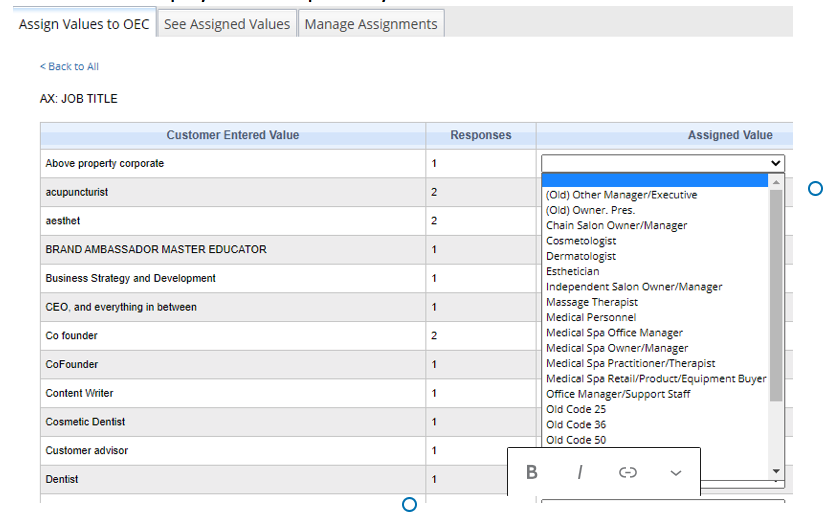Screen dimensions: 825x519
Task: Open Assigned Value dropdown for Above property corporate
Action: 663,163
